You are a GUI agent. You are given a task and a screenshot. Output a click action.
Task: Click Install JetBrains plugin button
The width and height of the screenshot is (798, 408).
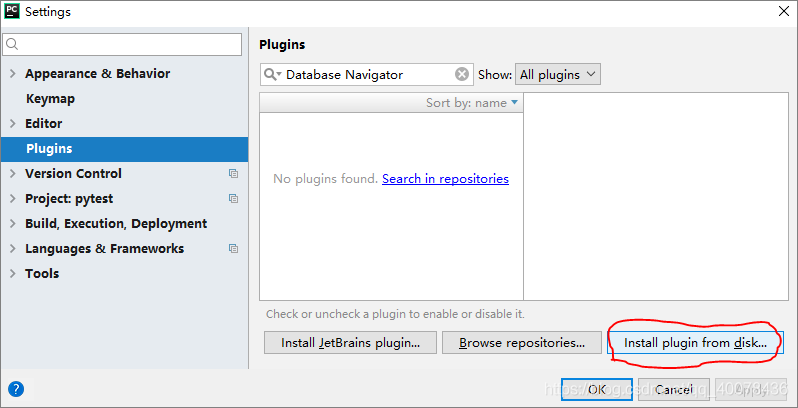(350, 343)
